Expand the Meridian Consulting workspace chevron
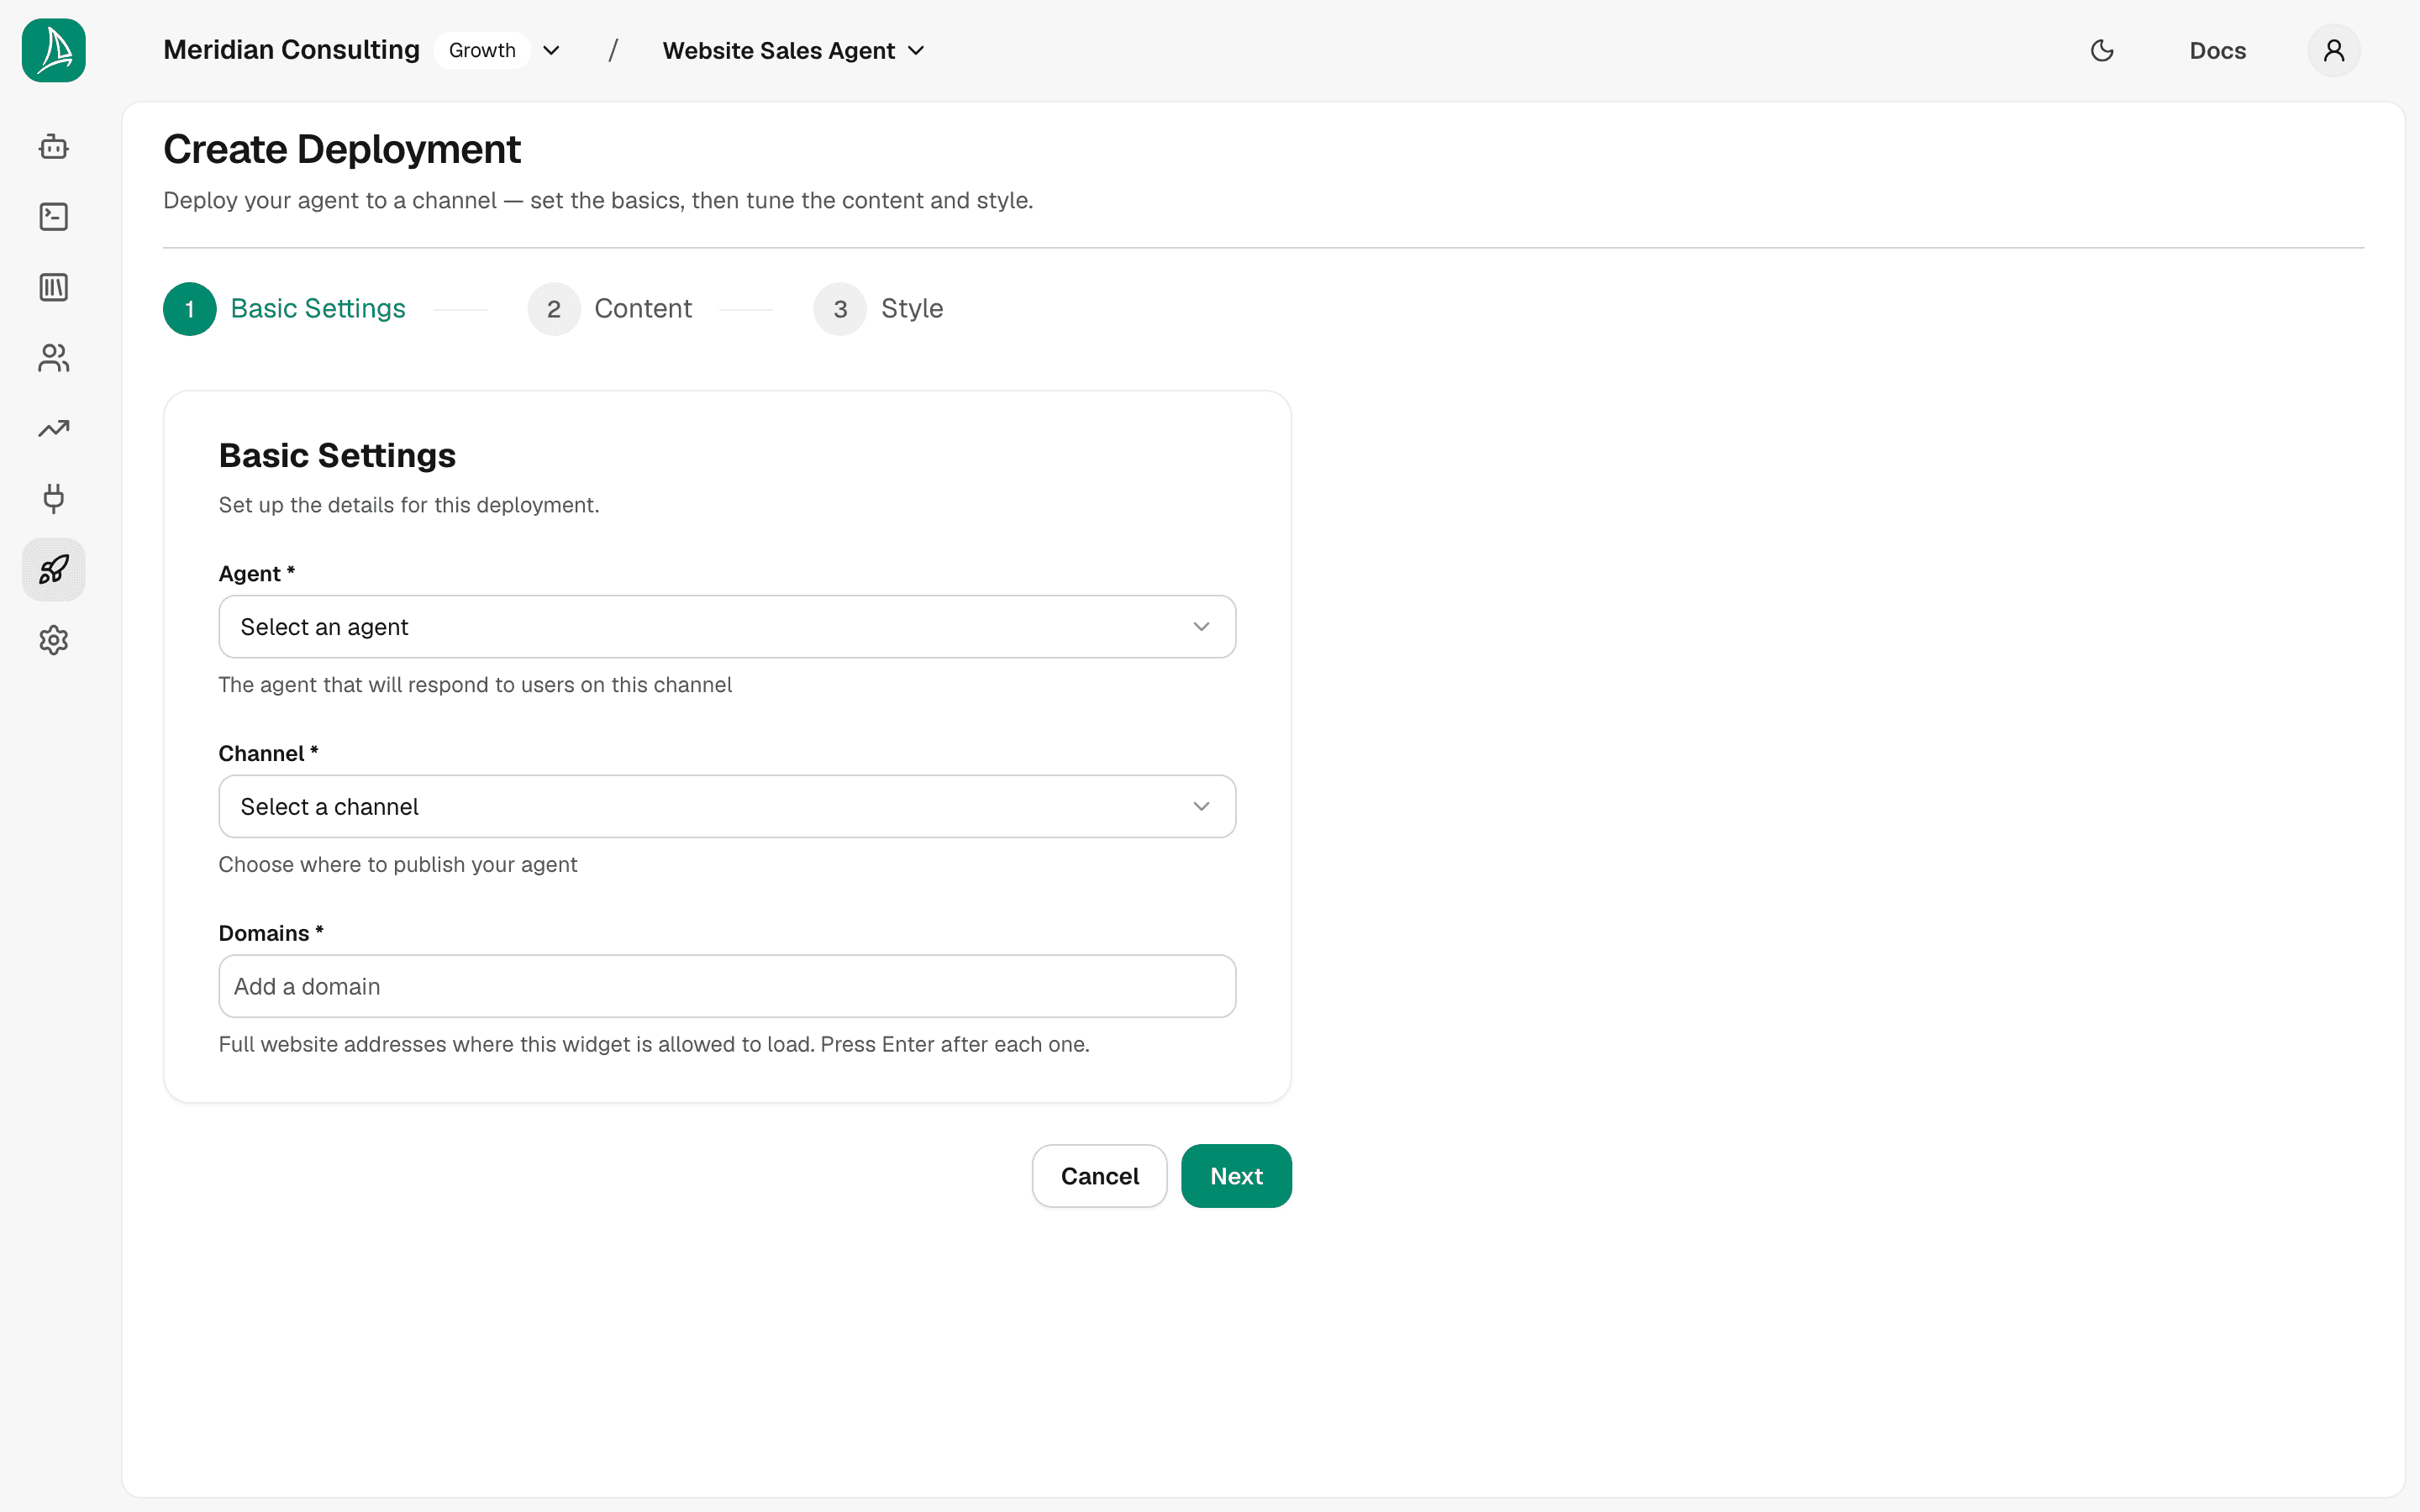2420x1512 pixels. point(551,50)
